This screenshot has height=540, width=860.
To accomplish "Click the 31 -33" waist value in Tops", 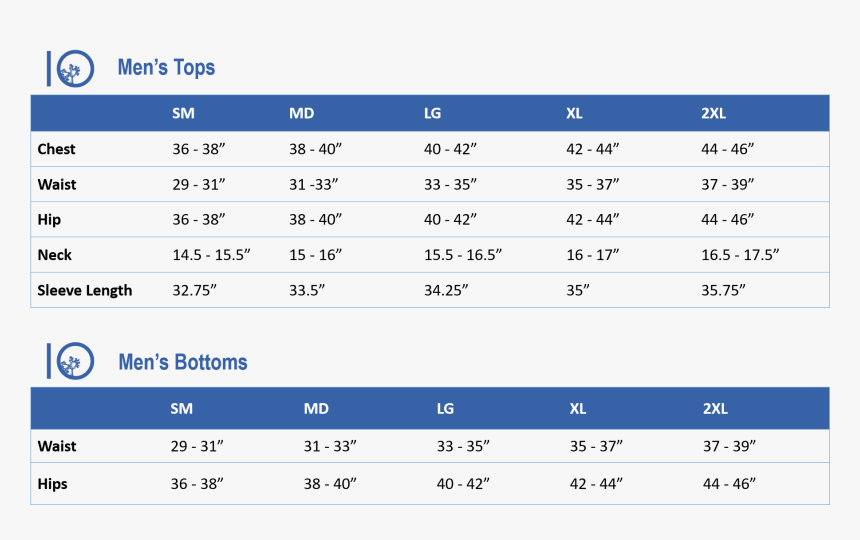I will click(x=314, y=184).
